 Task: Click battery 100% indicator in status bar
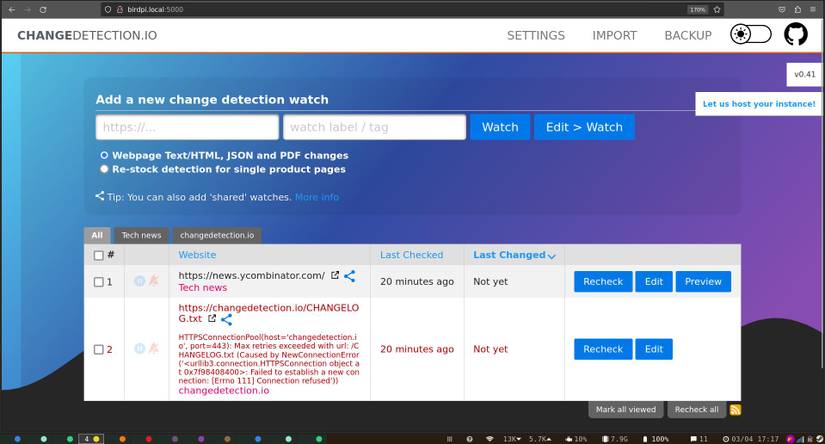[x=656, y=439]
